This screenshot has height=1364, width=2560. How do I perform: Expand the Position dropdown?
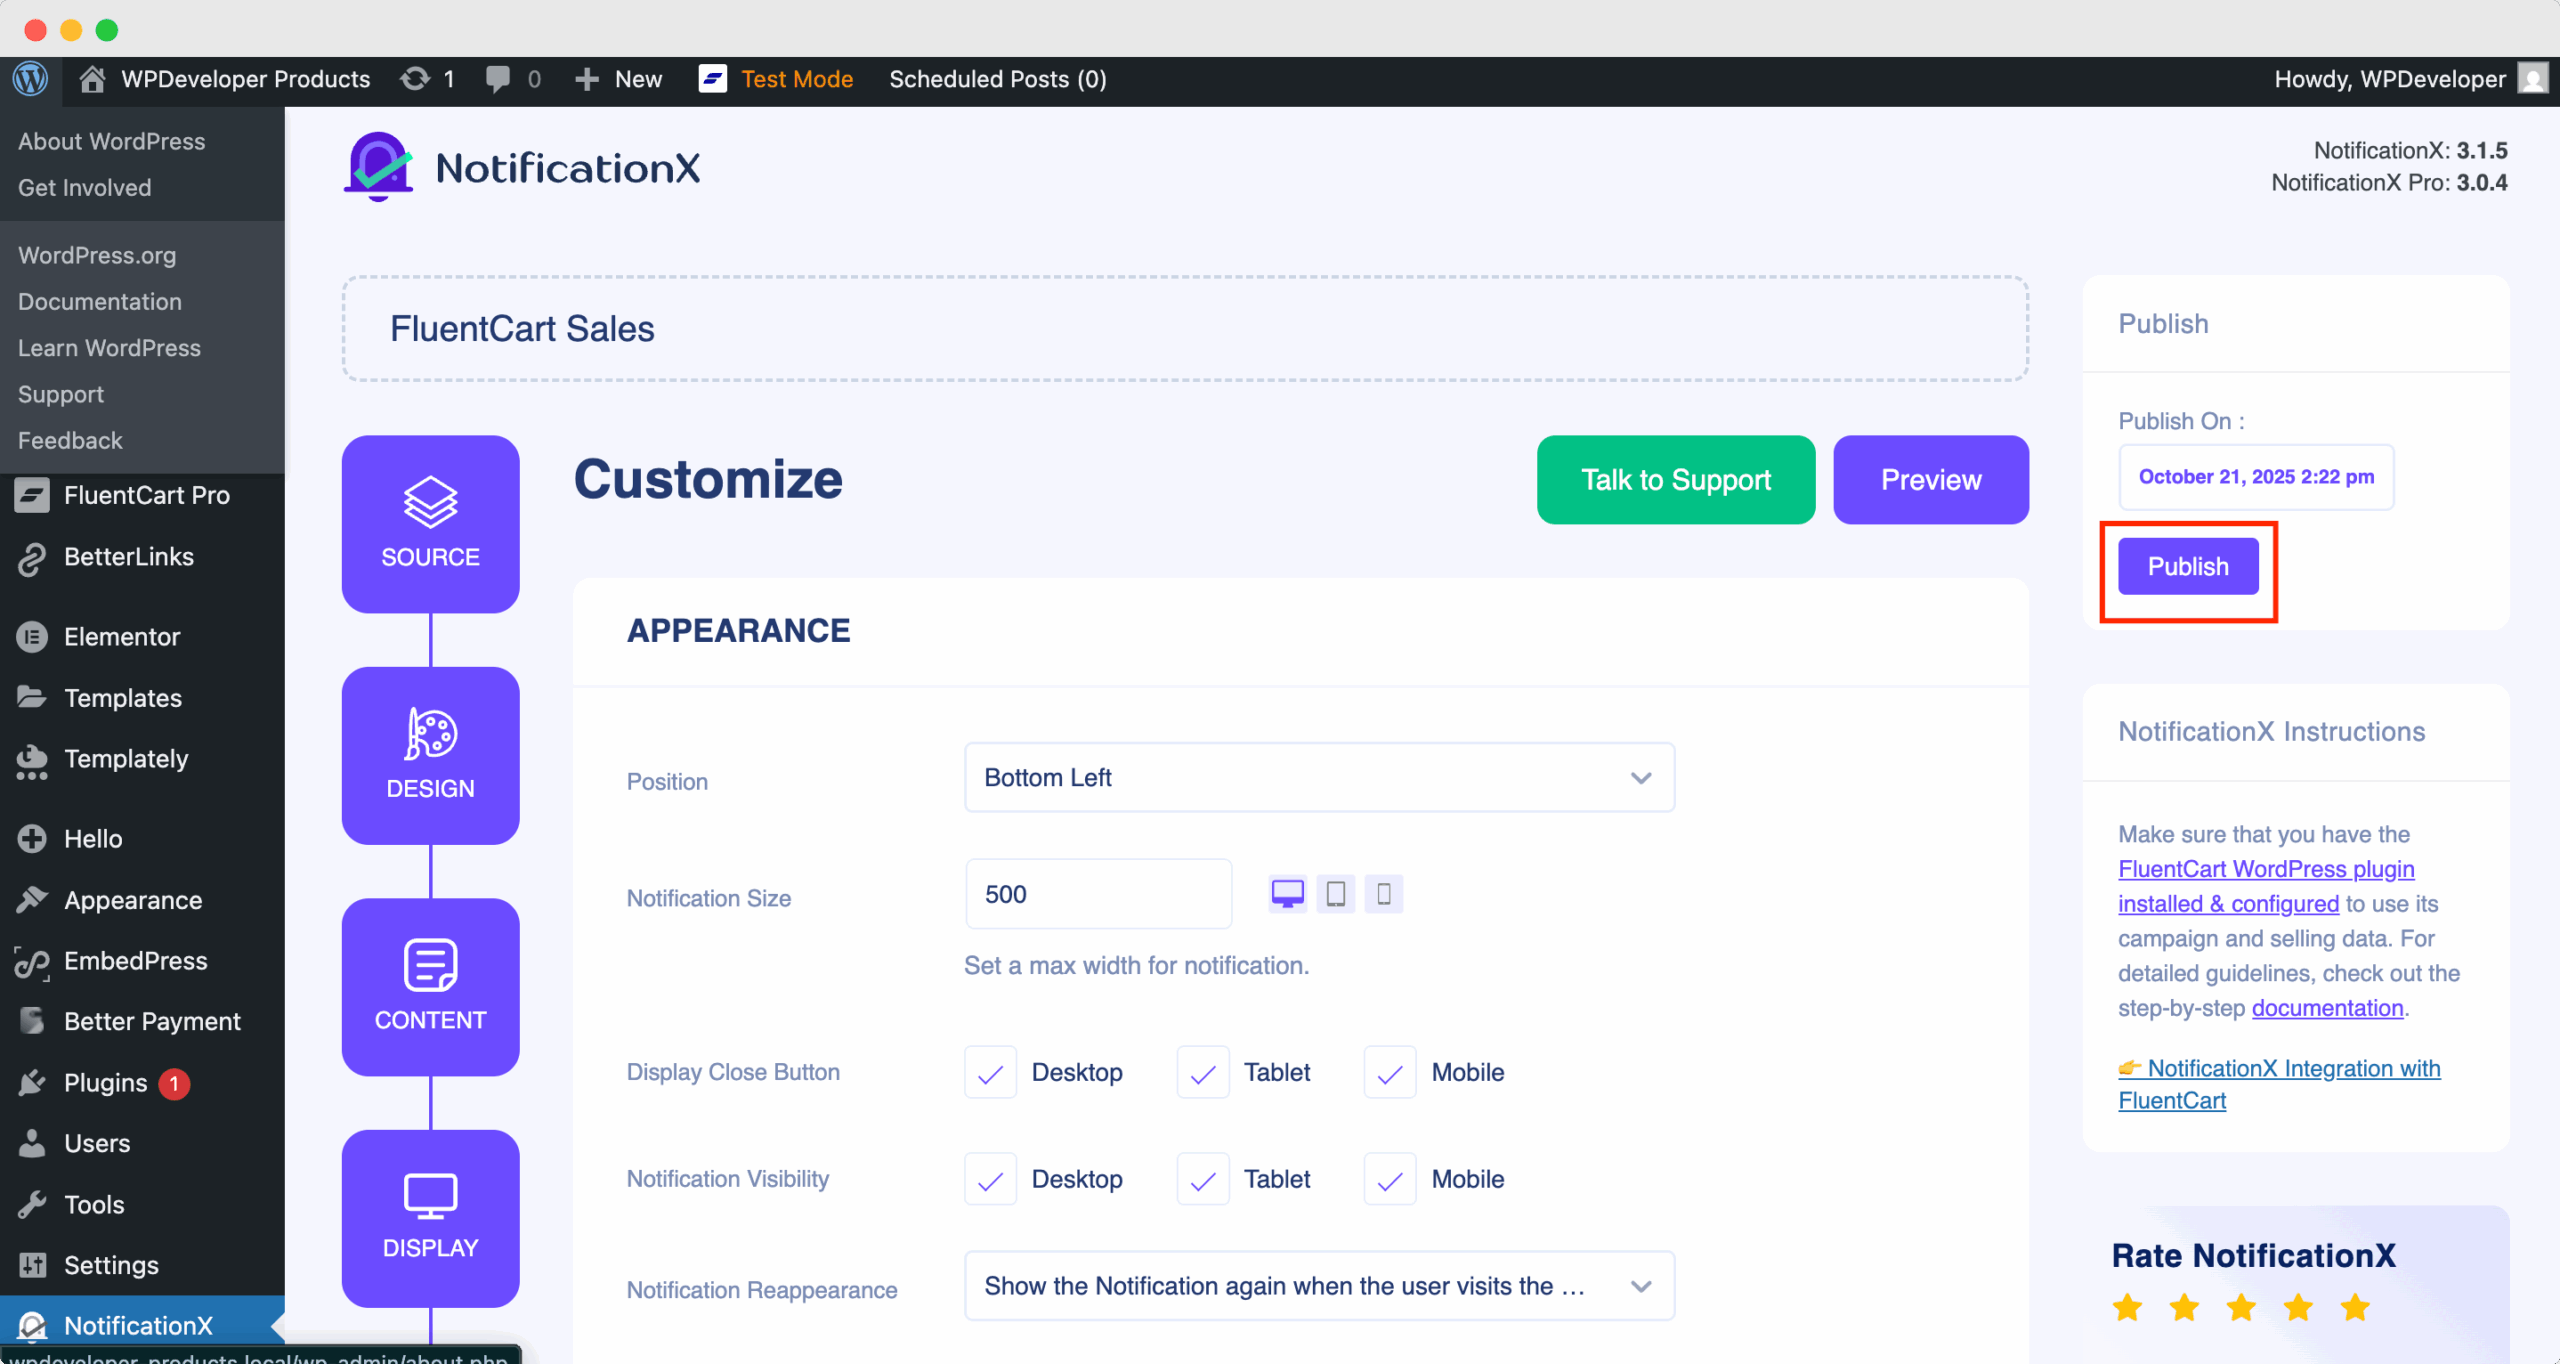[1318, 778]
